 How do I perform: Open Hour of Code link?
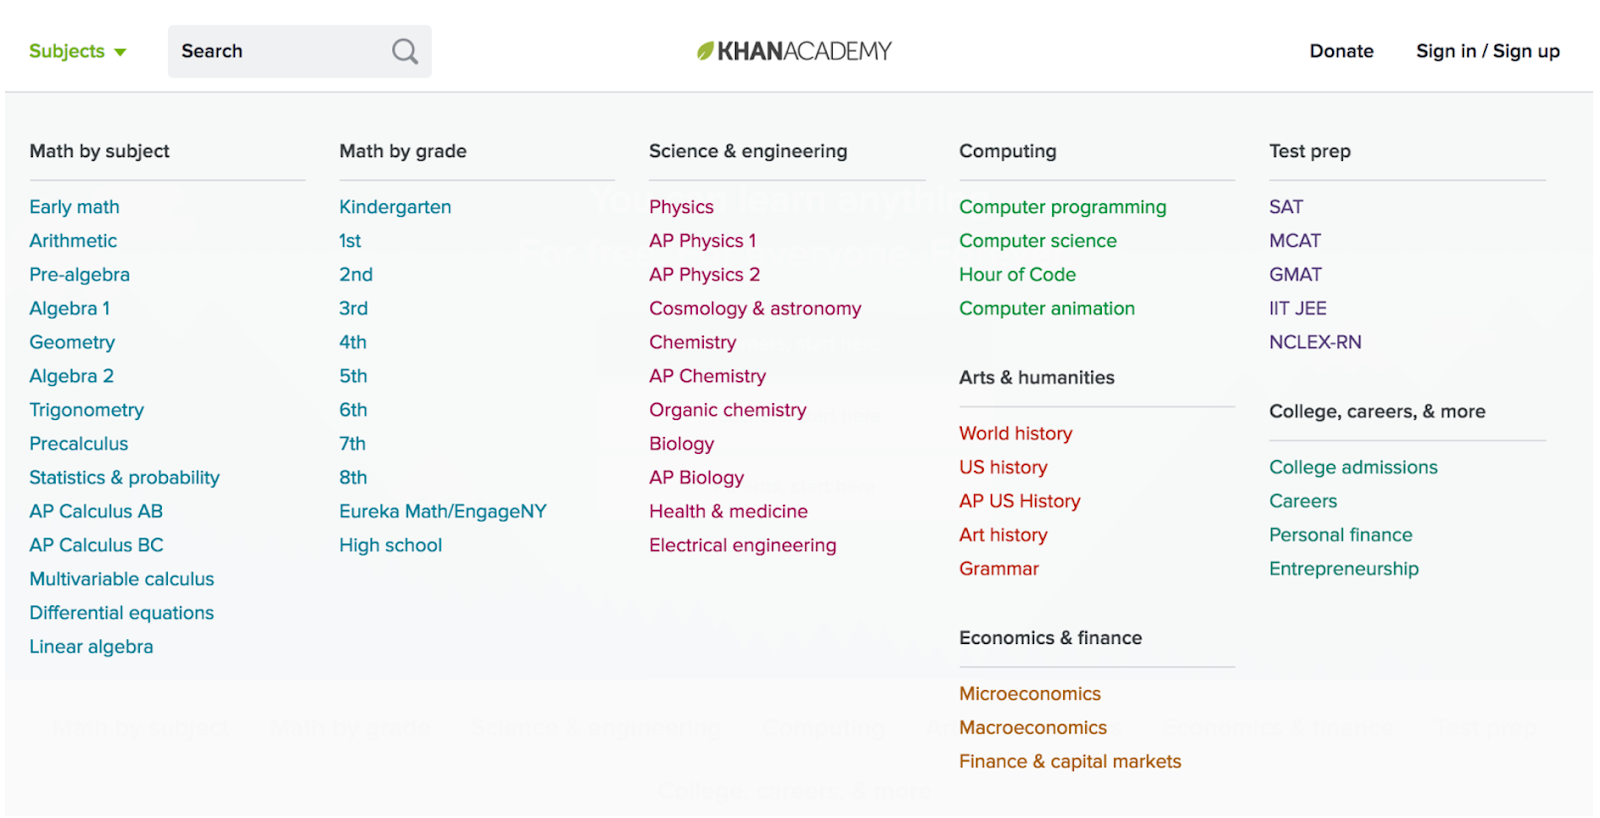pyautogui.click(x=1017, y=275)
